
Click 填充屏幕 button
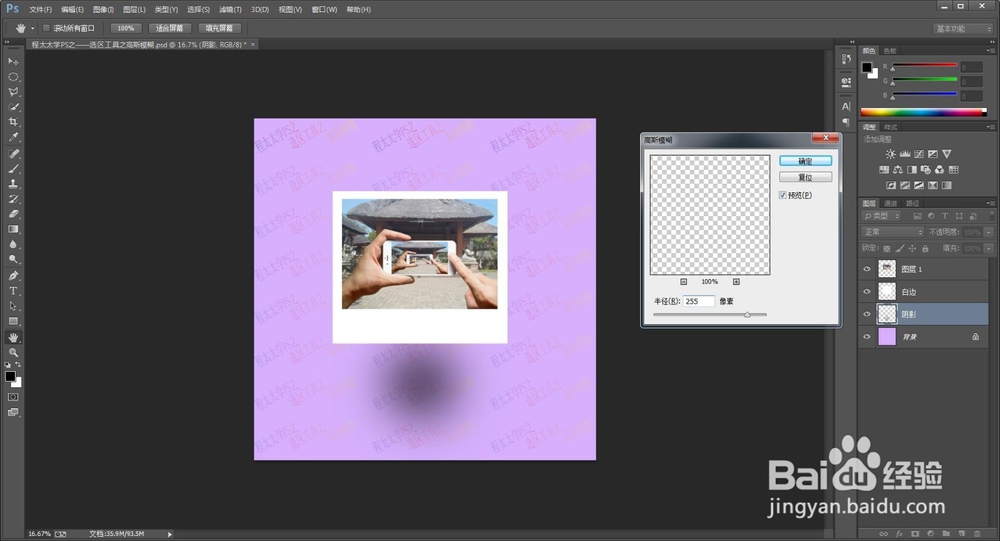(x=219, y=28)
